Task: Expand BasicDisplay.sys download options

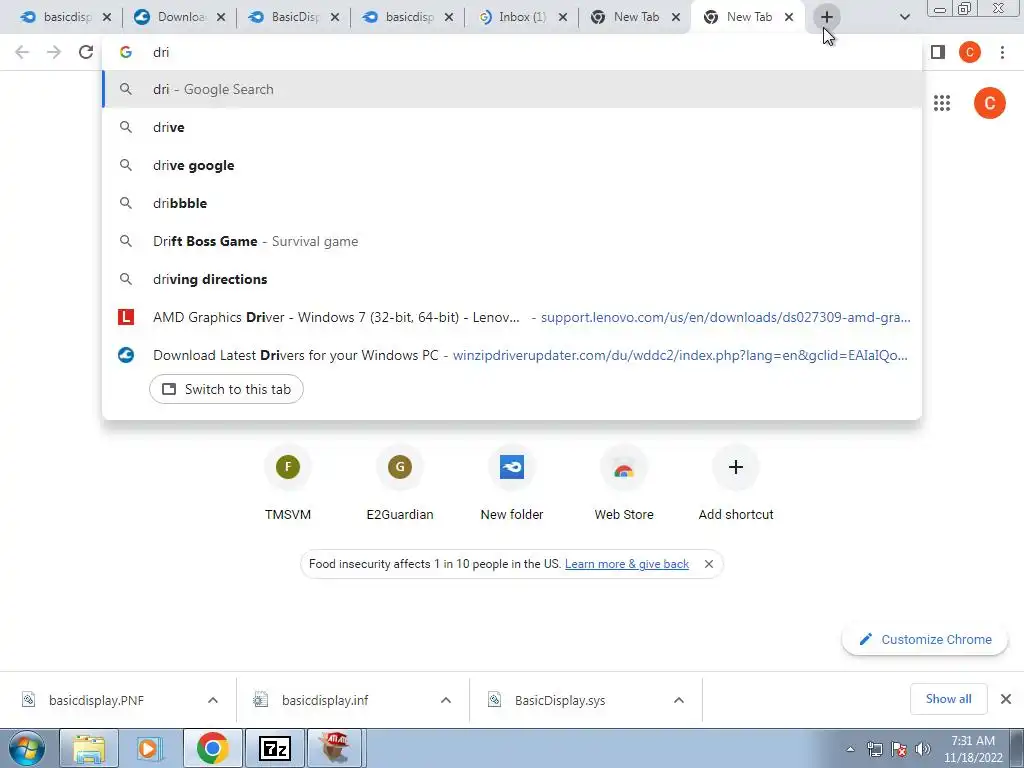Action: tap(679, 700)
